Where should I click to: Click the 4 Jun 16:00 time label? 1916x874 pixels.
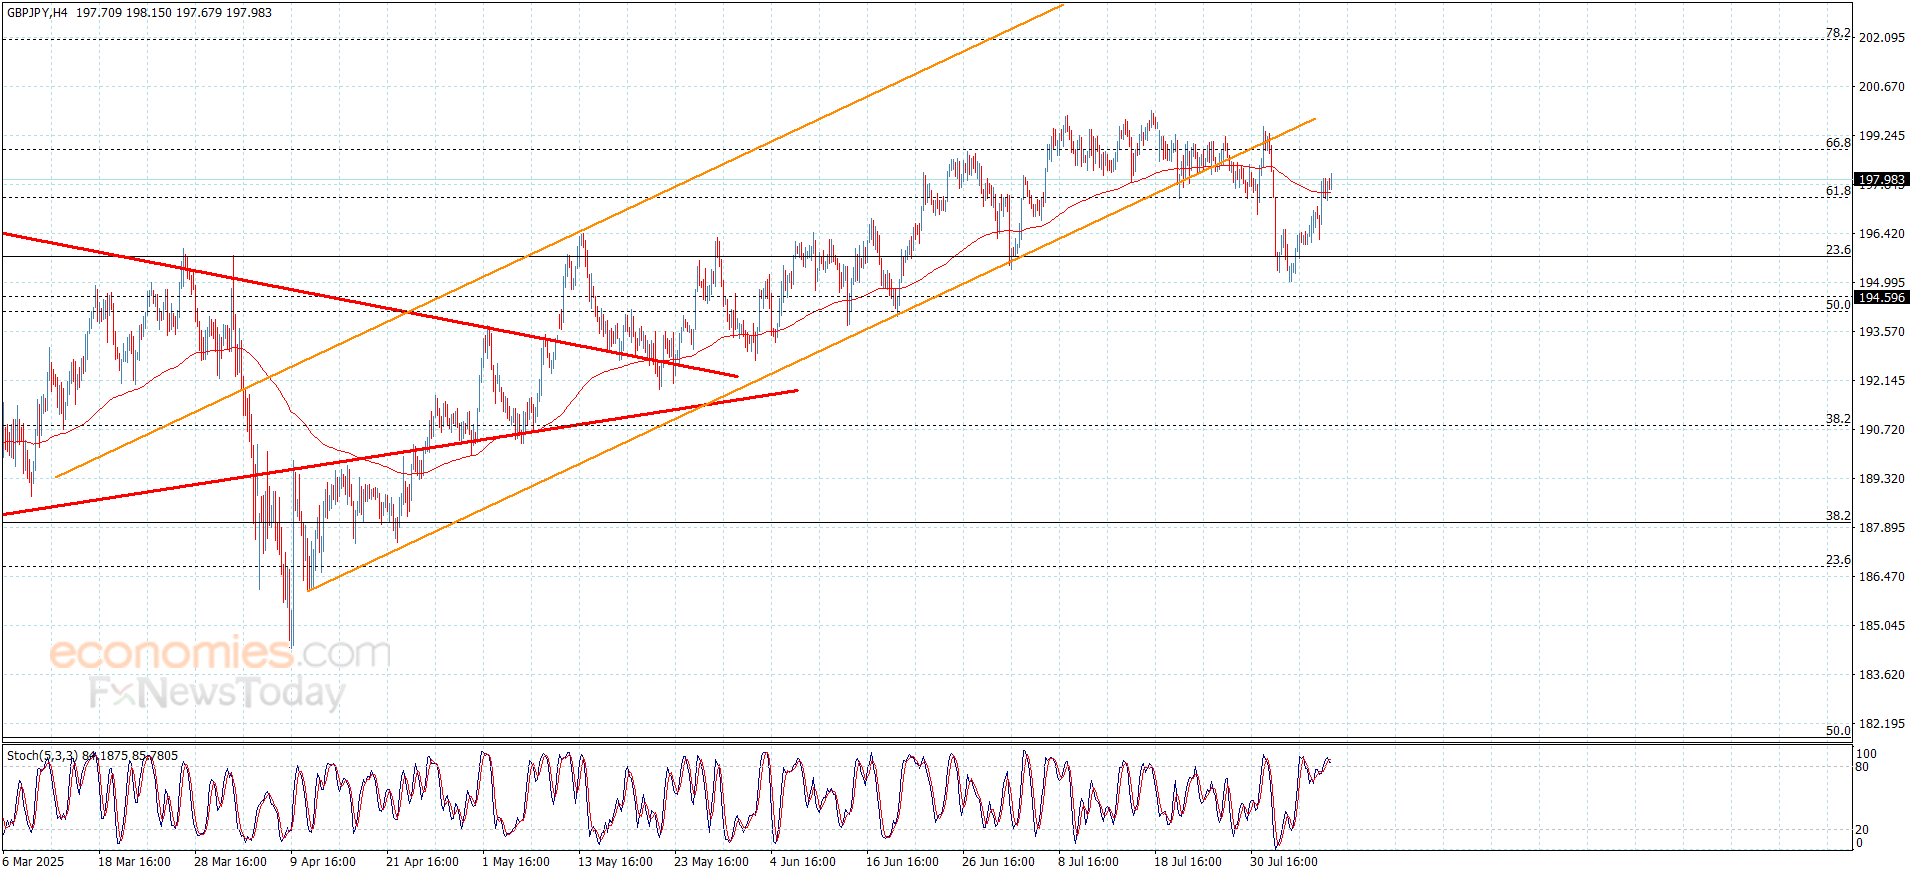click(803, 862)
